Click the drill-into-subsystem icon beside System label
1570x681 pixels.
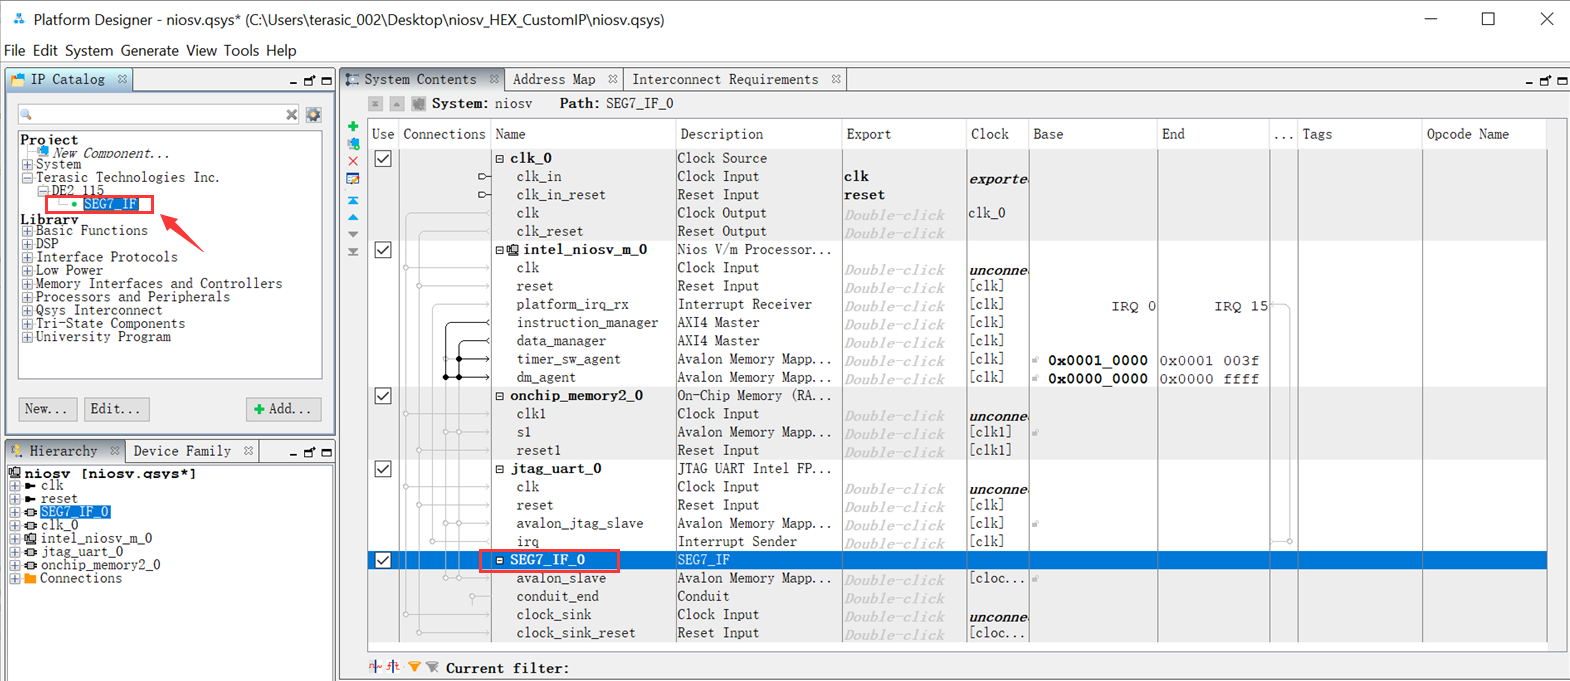pyautogui.click(x=419, y=104)
